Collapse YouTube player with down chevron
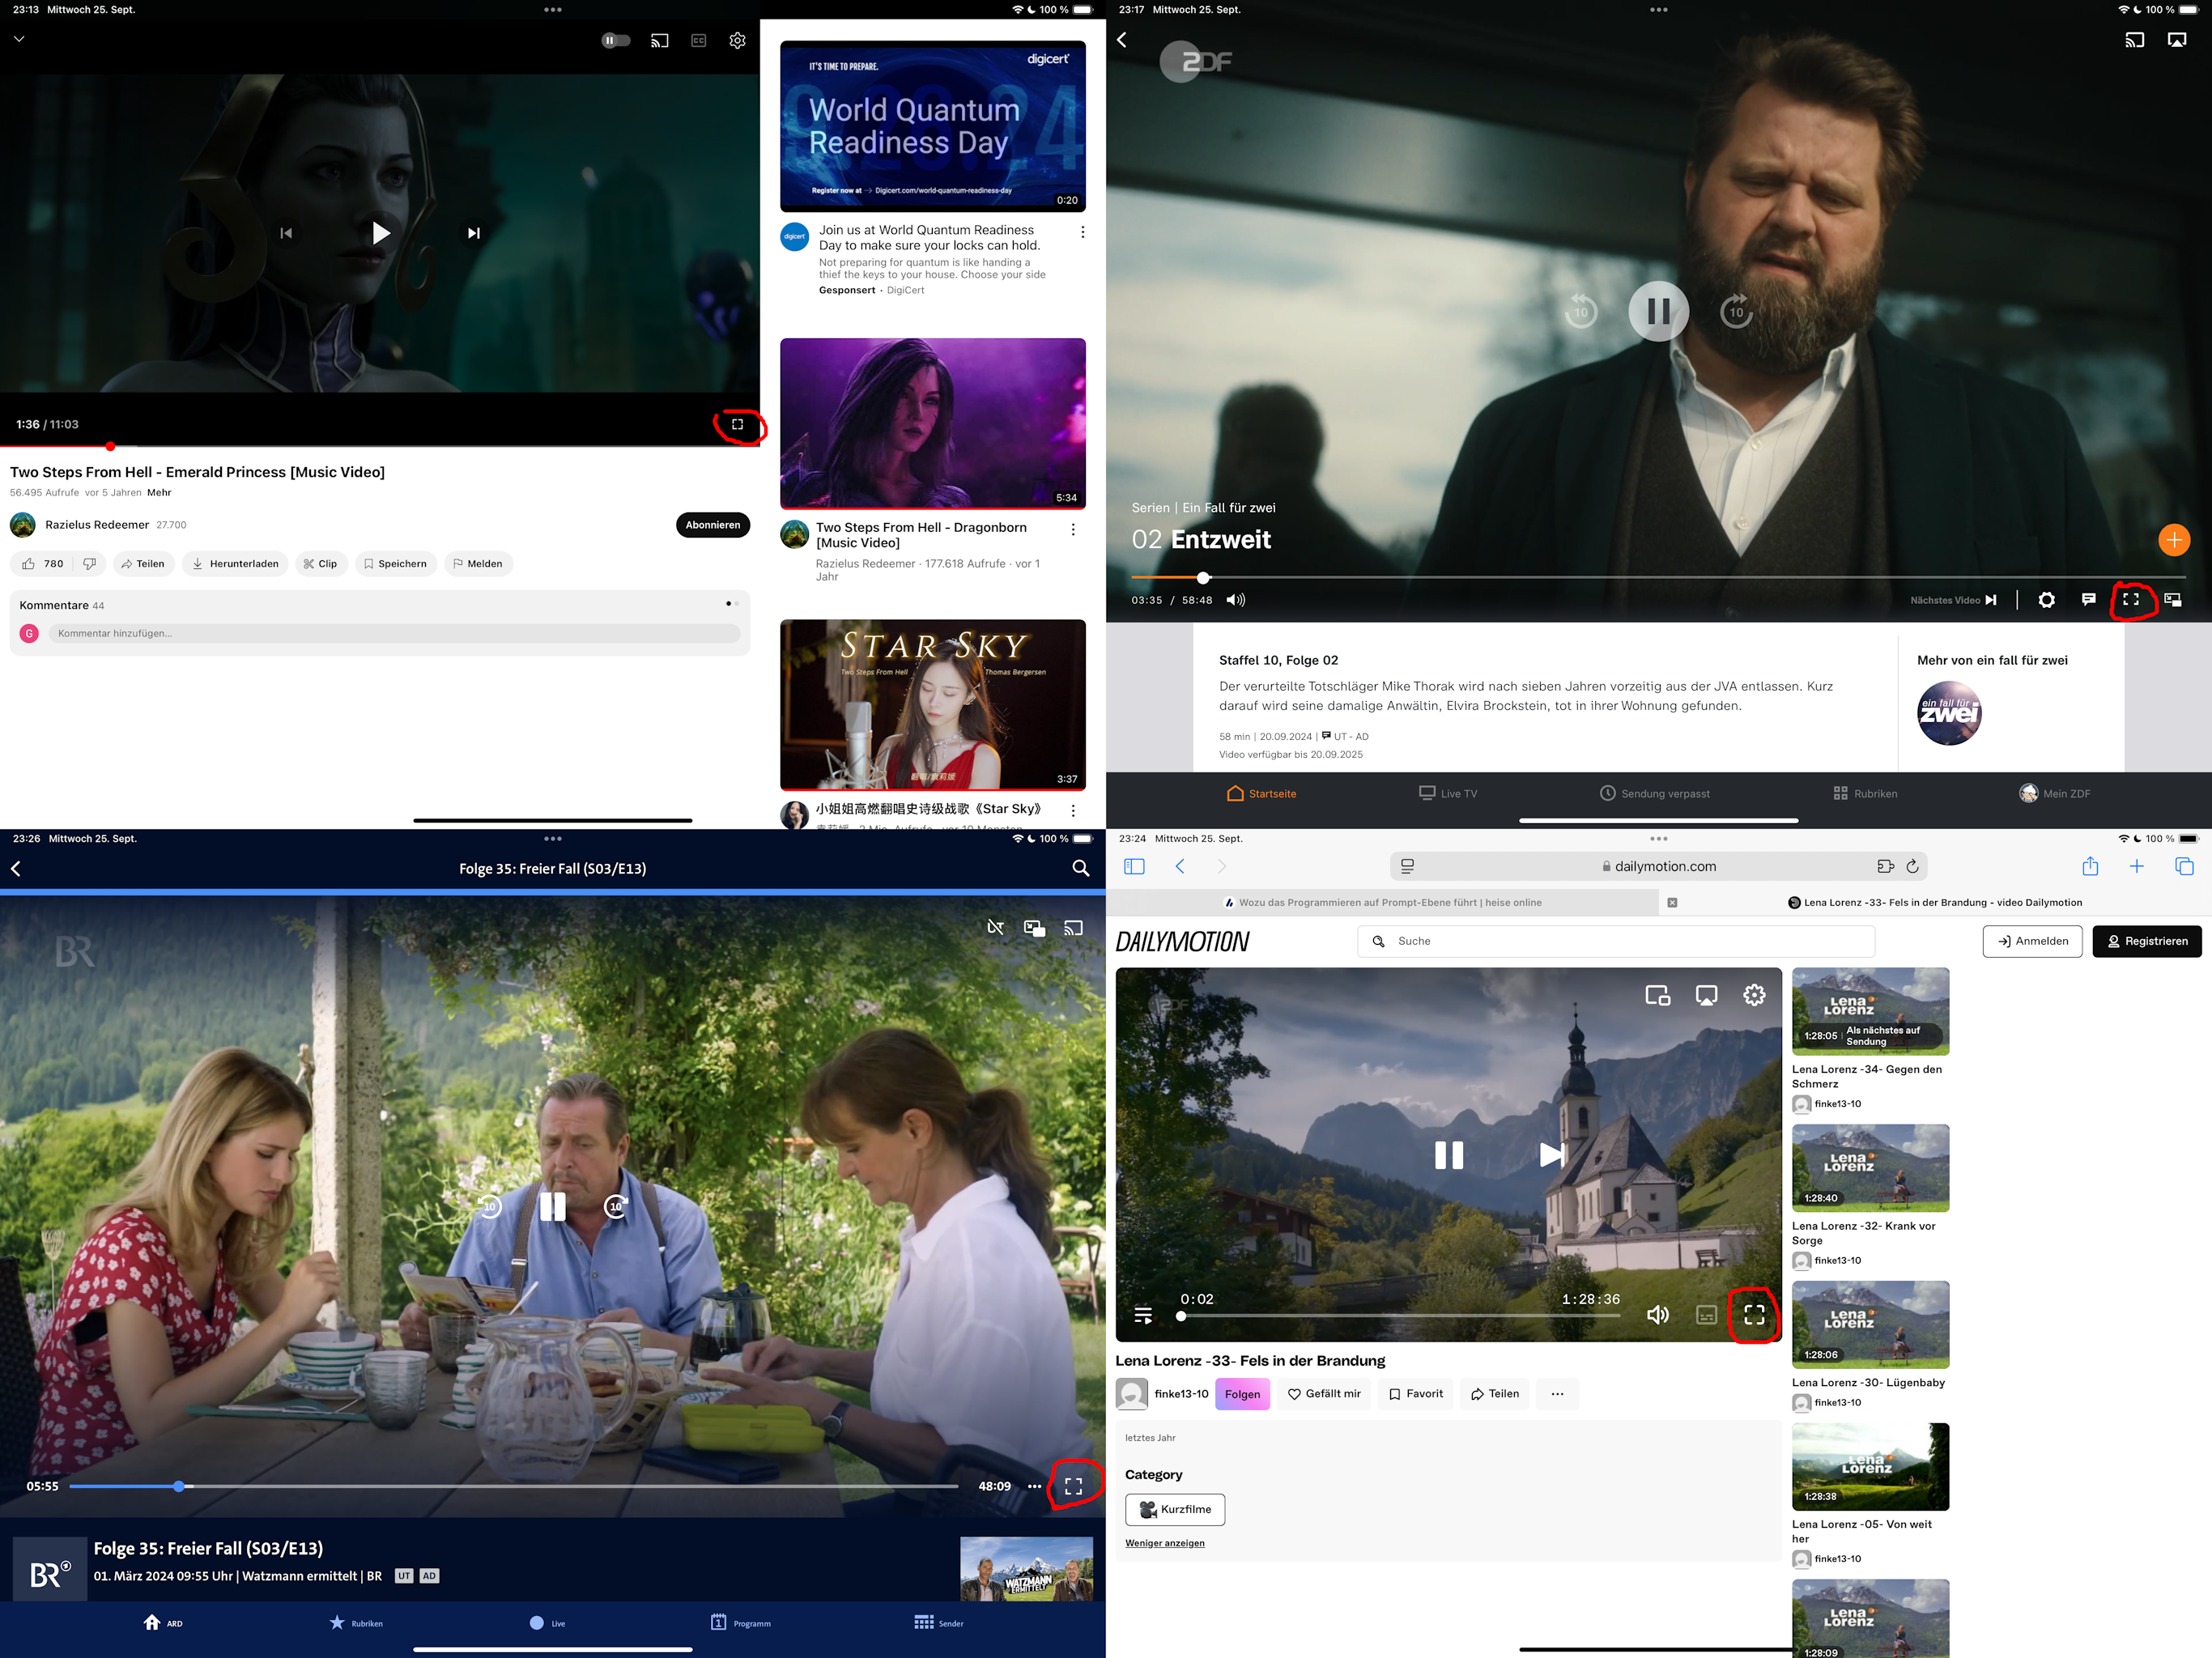This screenshot has height=1658, width=2212. [18, 39]
